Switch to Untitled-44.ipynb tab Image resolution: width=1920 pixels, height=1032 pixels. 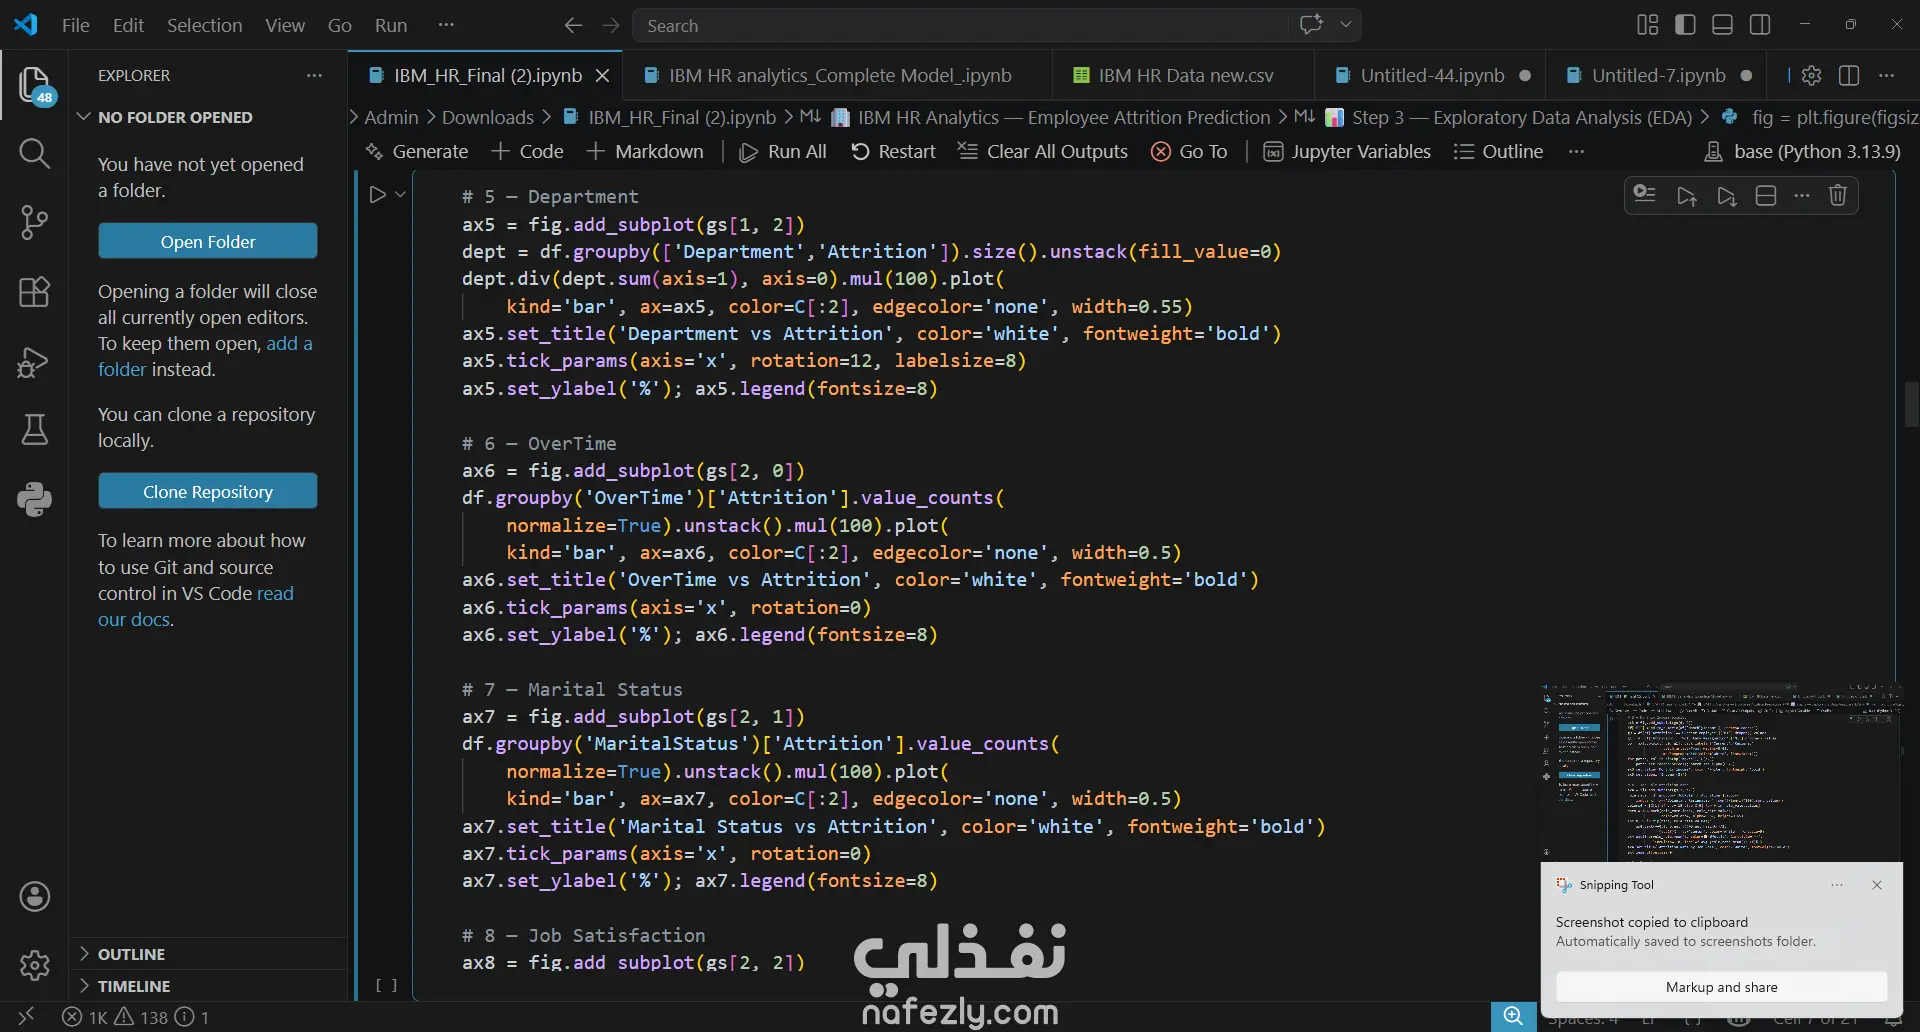coord(1429,75)
